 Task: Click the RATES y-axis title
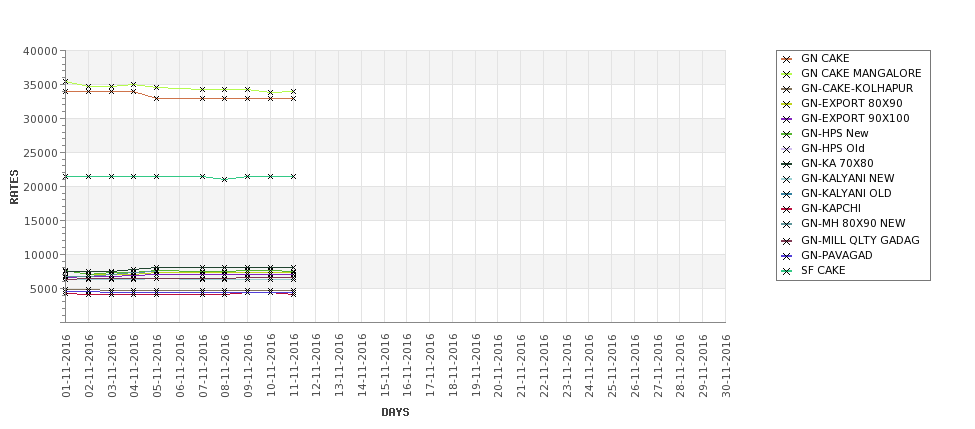[14, 187]
